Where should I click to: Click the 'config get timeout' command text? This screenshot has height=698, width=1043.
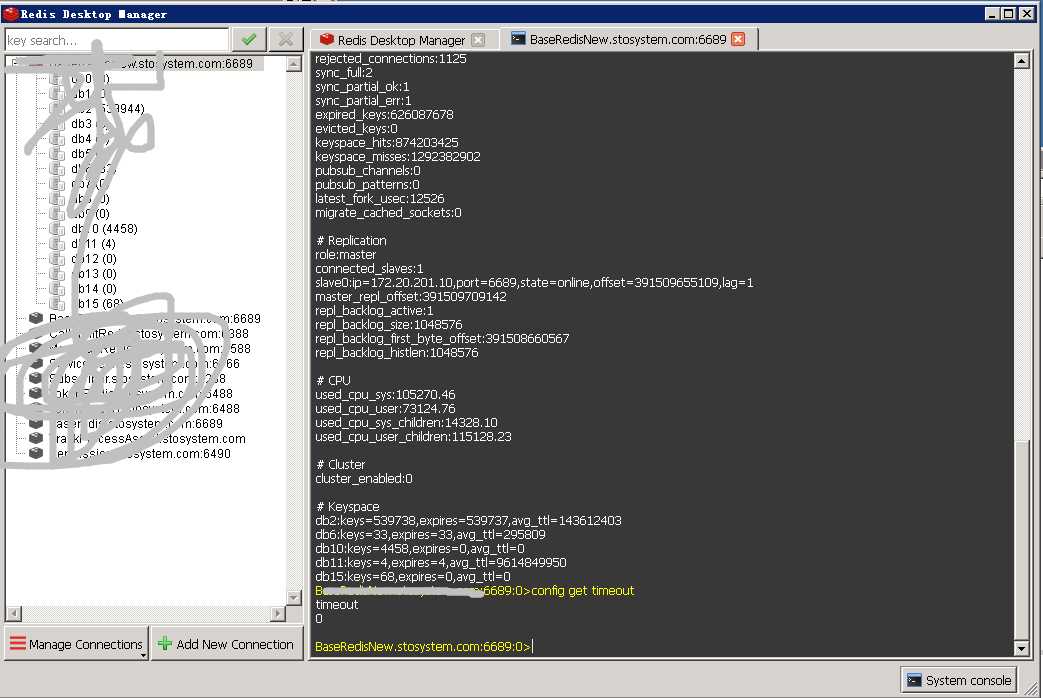pos(583,590)
